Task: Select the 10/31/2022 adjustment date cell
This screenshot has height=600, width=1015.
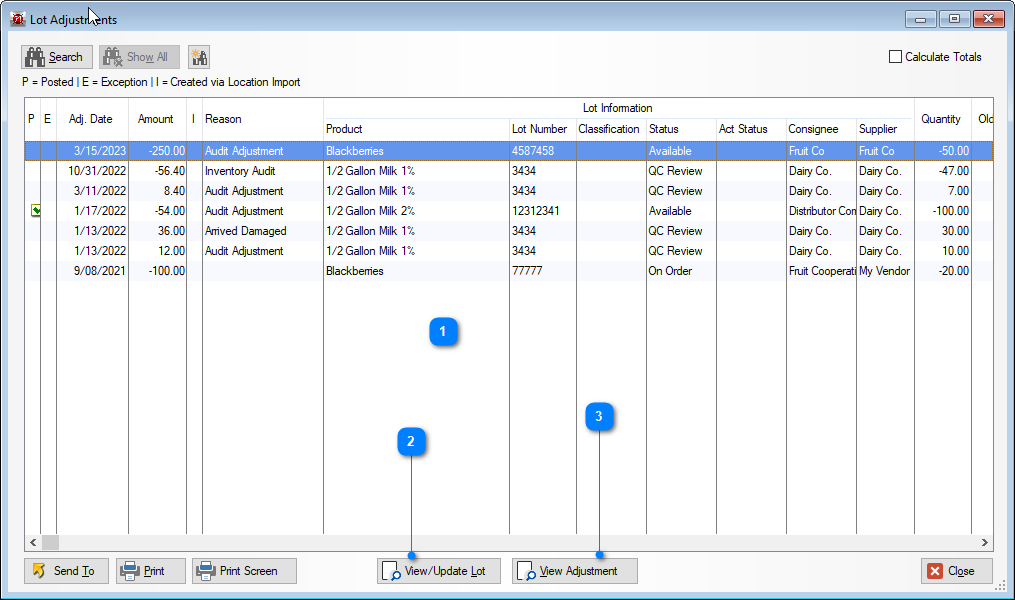Action: pos(93,171)
